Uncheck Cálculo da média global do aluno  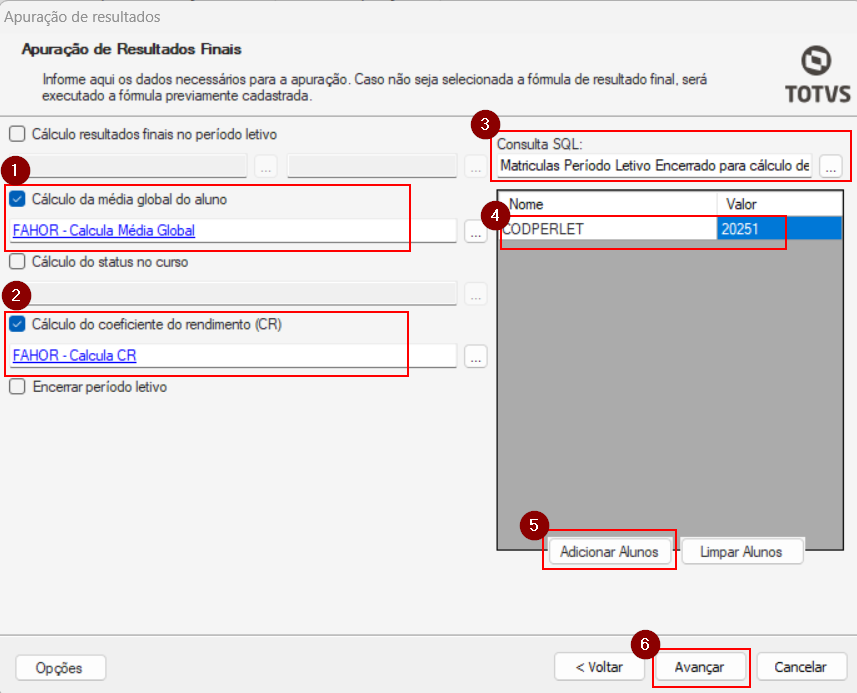pos(17,199)
